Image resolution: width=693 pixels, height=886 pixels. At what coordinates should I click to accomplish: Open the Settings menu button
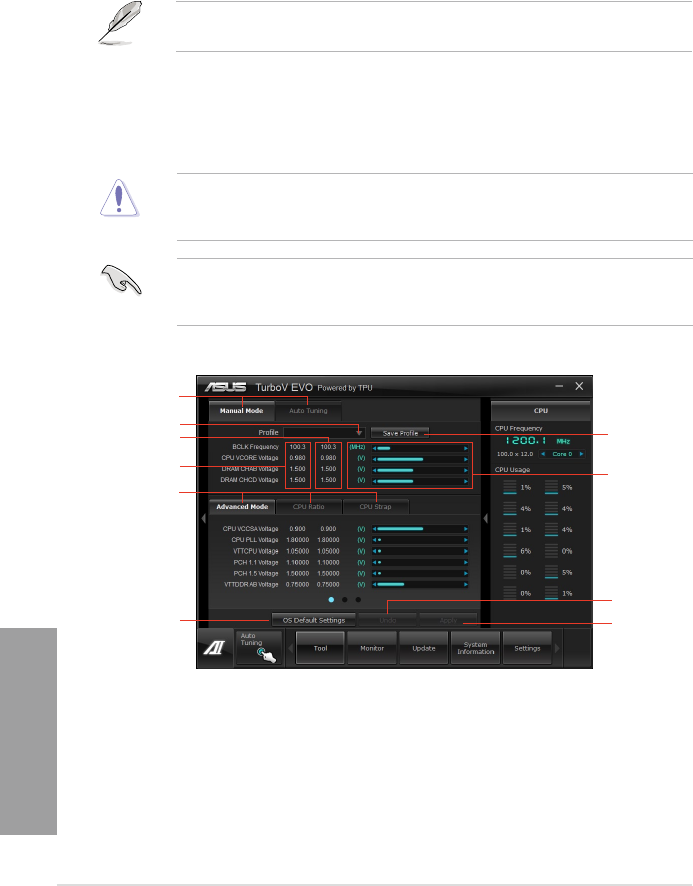click(x=527, y=648)
